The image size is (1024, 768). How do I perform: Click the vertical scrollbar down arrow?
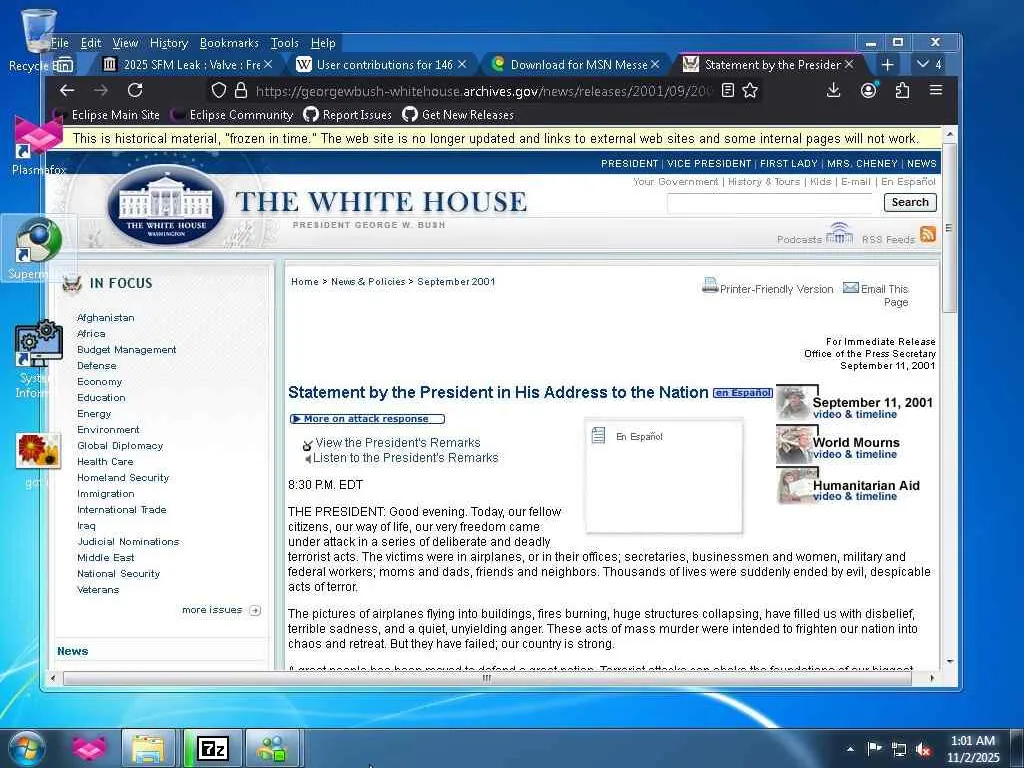pos(950,661)
